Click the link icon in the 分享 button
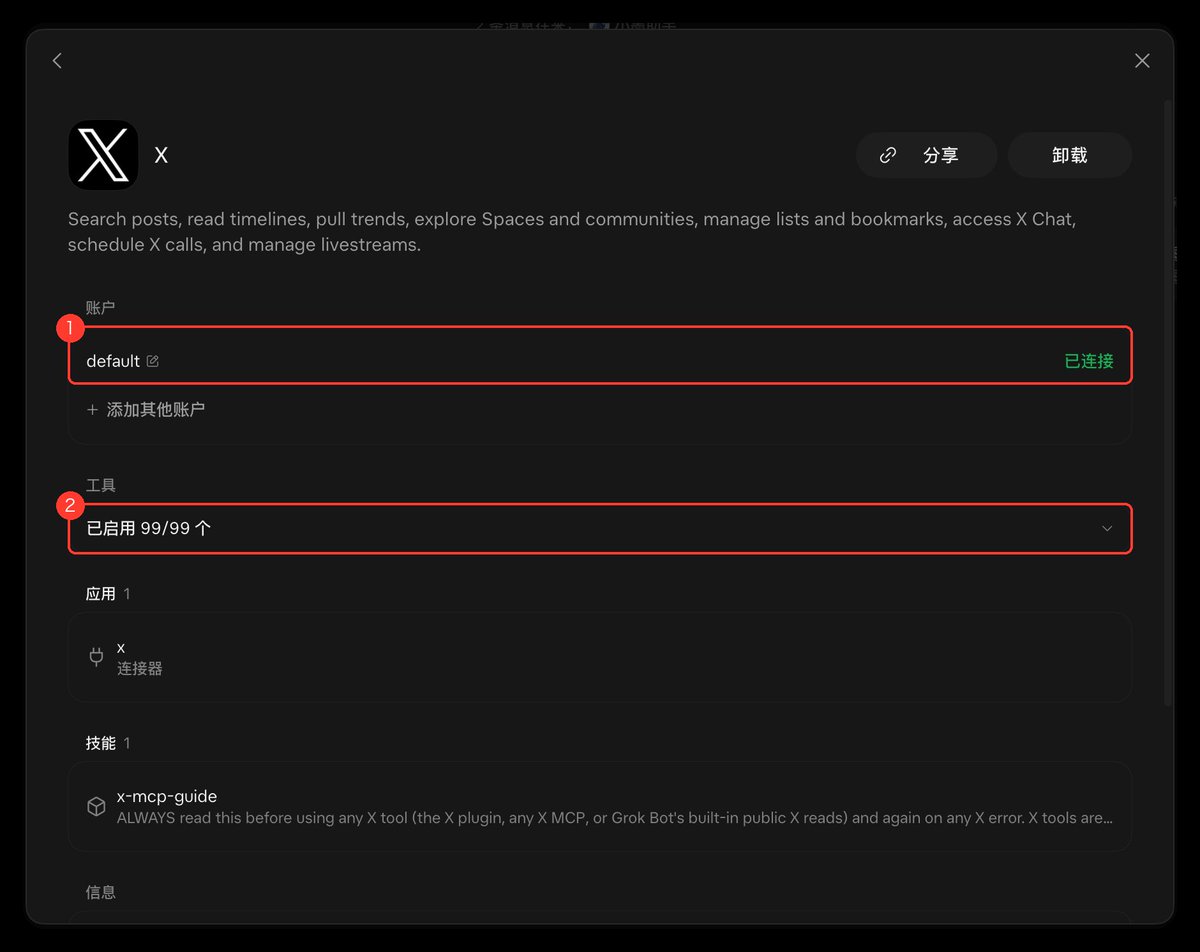The height and width of the screenshot is (952, 1200). point(888,155)
